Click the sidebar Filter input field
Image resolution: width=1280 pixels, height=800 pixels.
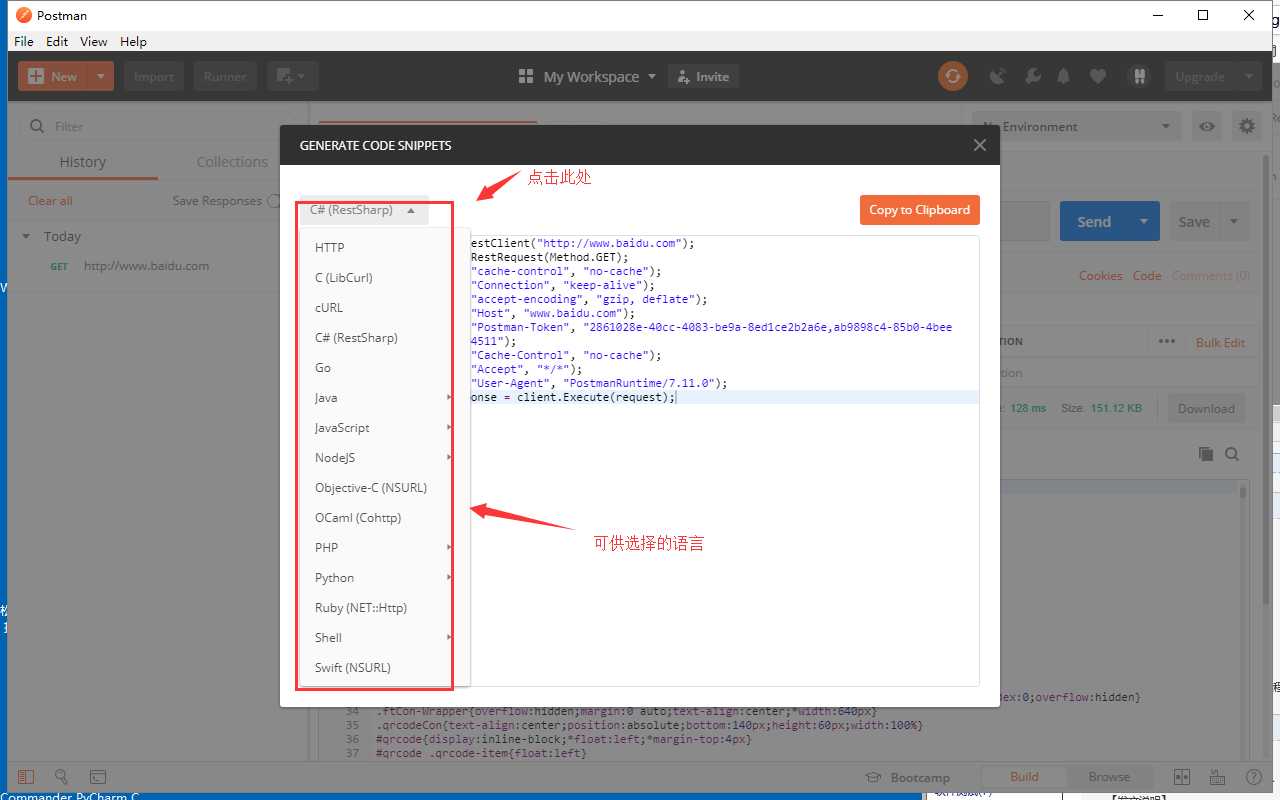160,126
